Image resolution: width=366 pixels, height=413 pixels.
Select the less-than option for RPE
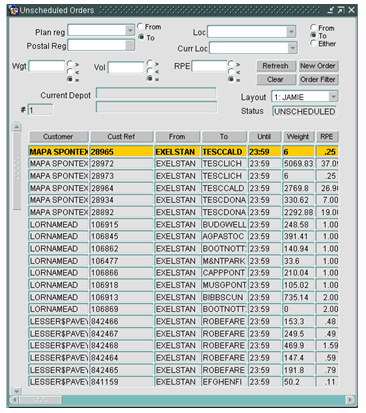[x=231, y=71]
